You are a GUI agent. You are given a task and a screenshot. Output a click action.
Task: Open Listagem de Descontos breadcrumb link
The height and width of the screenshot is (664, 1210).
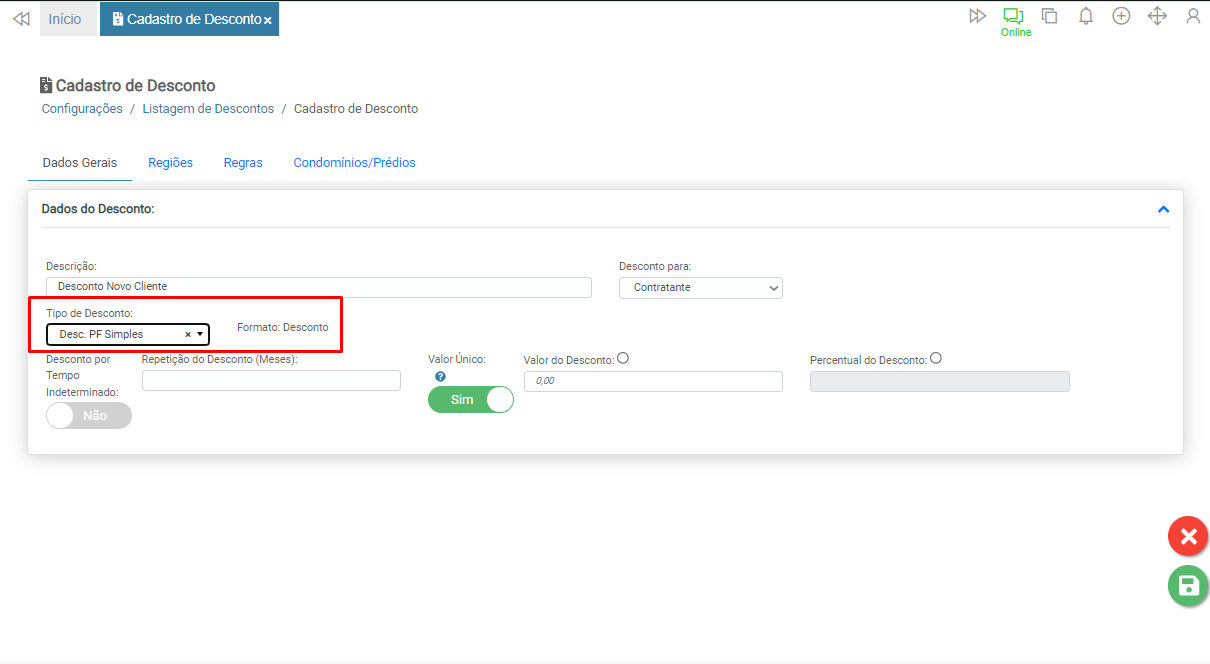(208, 108)
